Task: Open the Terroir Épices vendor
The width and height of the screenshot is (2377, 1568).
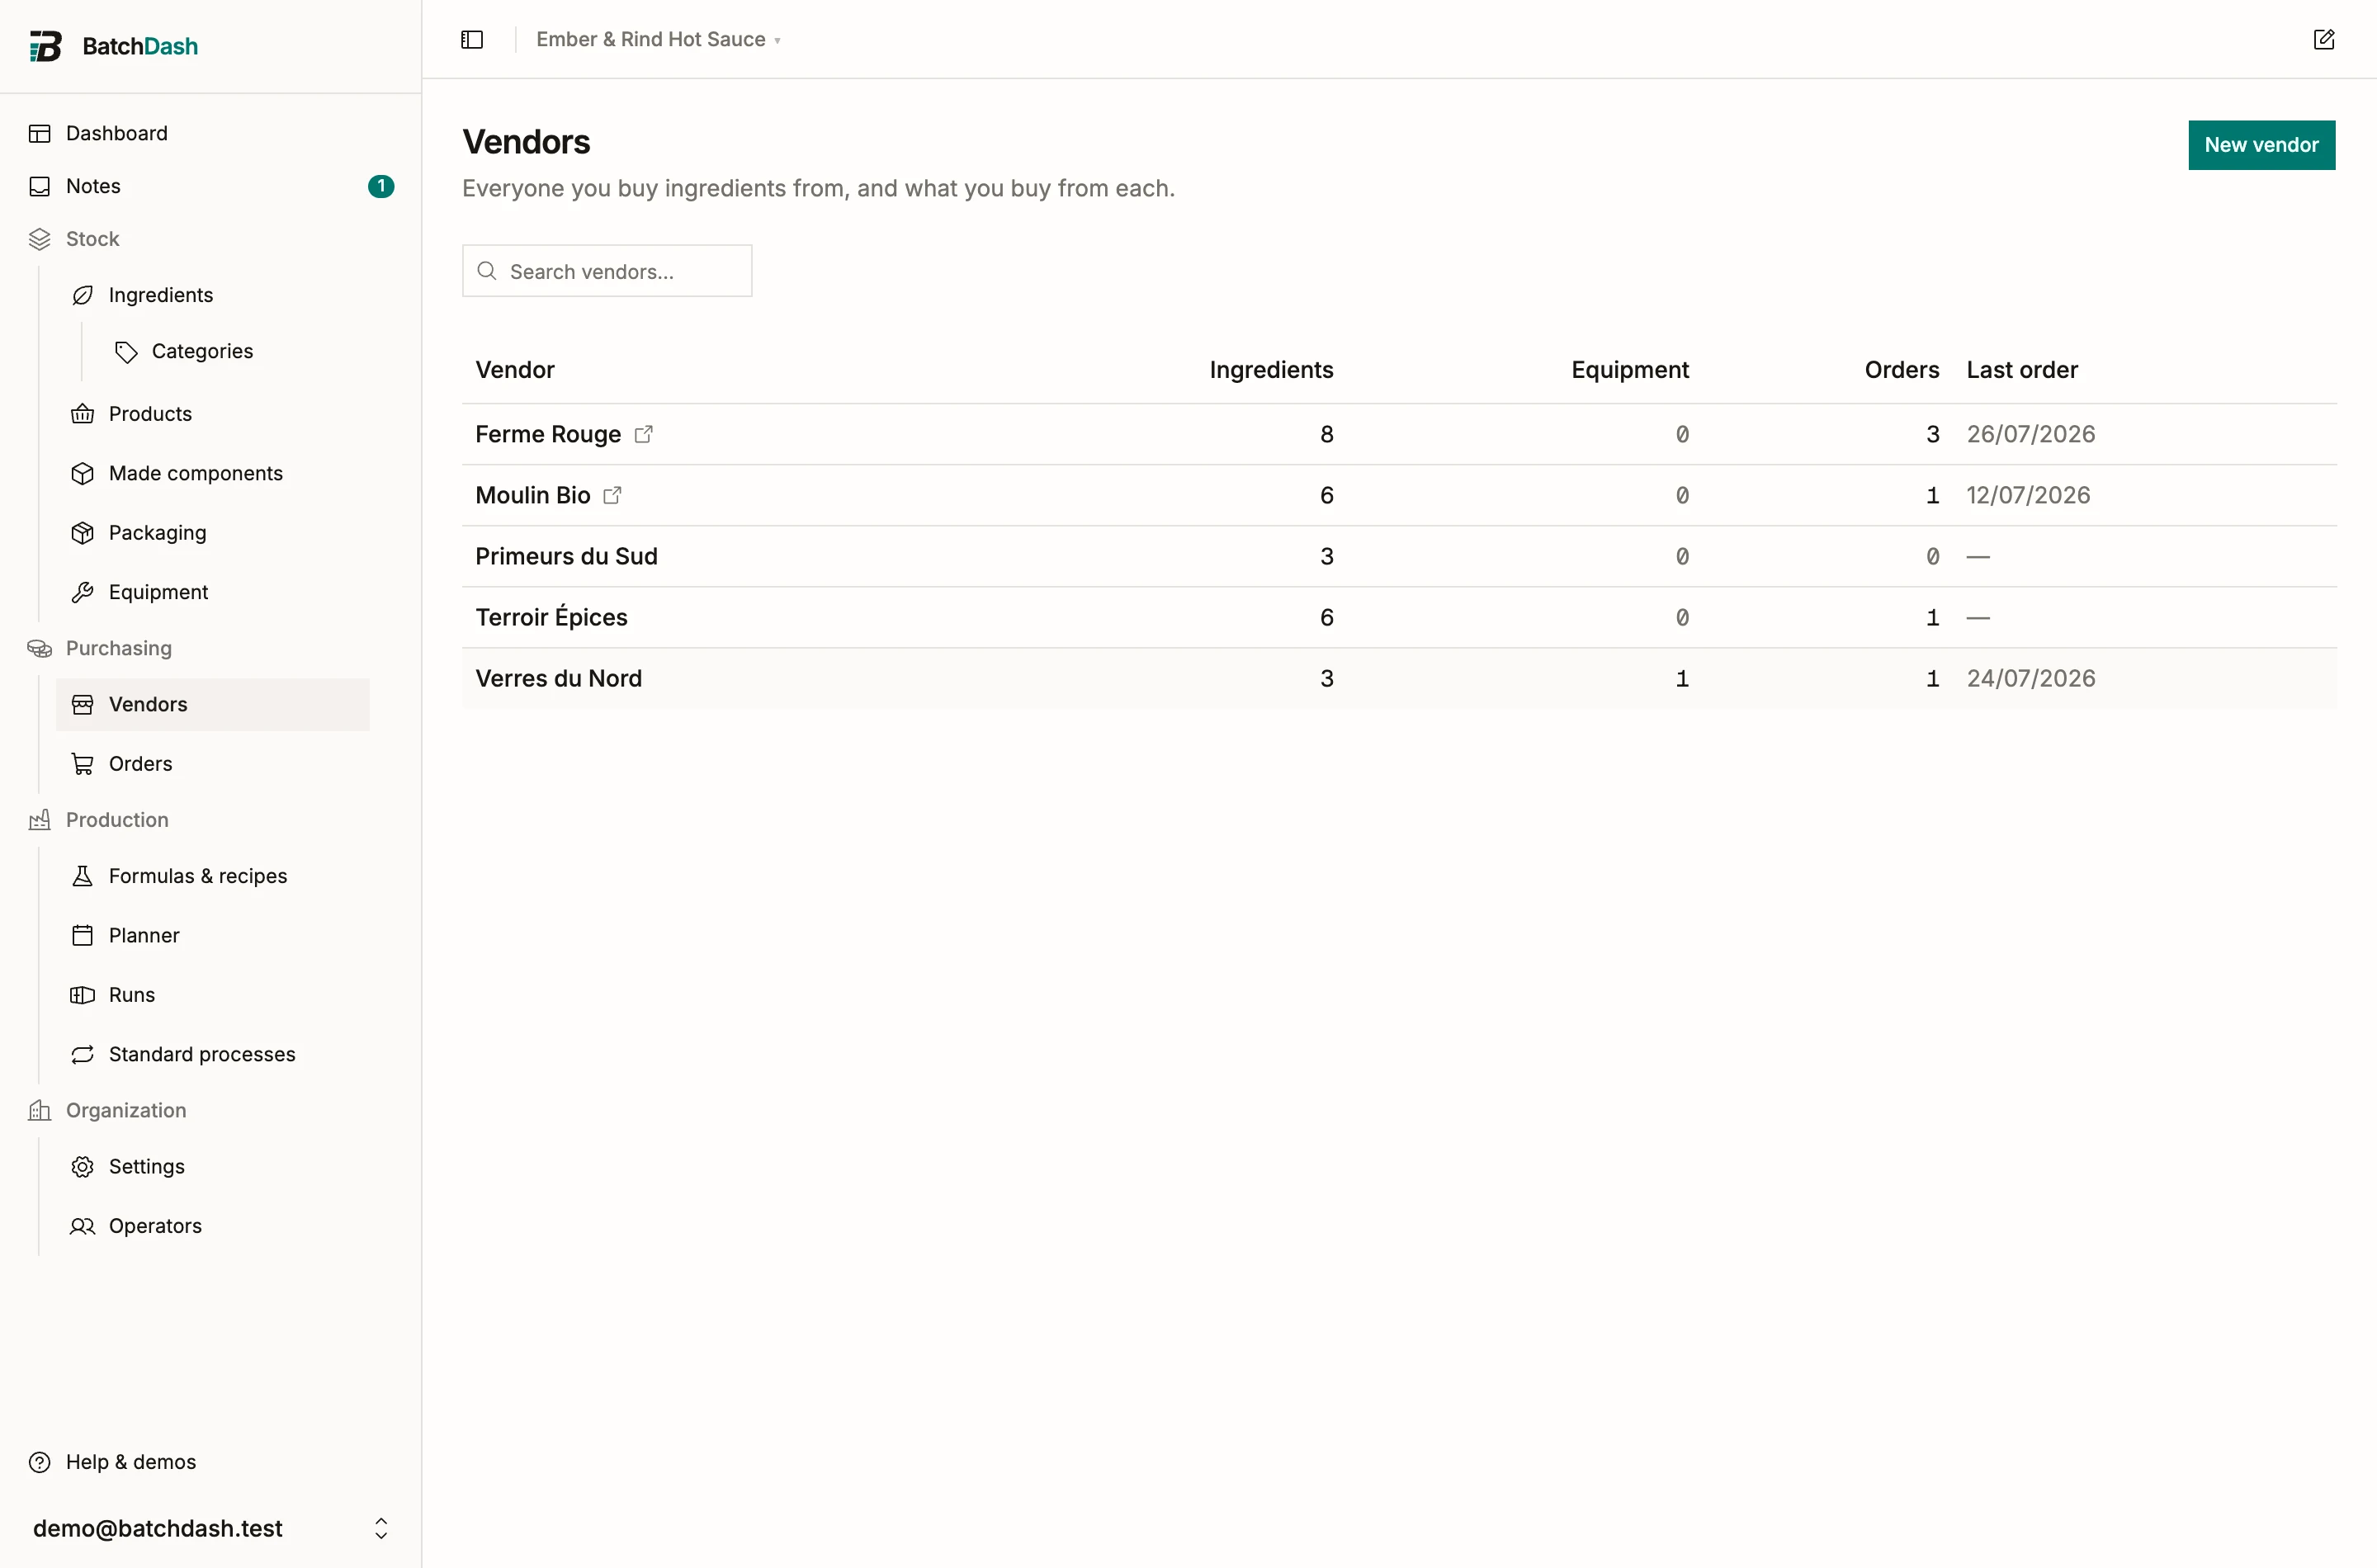Action: [x=551, y=617]
